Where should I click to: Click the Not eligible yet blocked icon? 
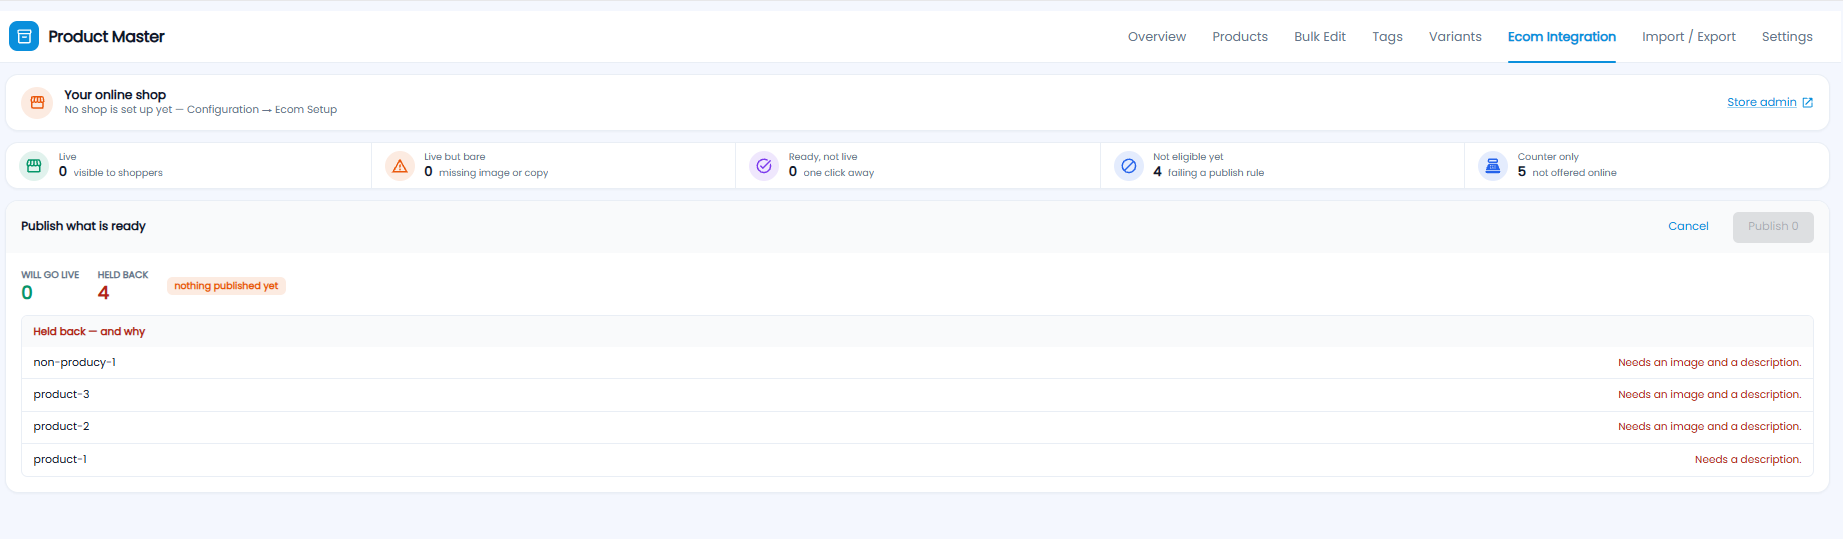1129,165
